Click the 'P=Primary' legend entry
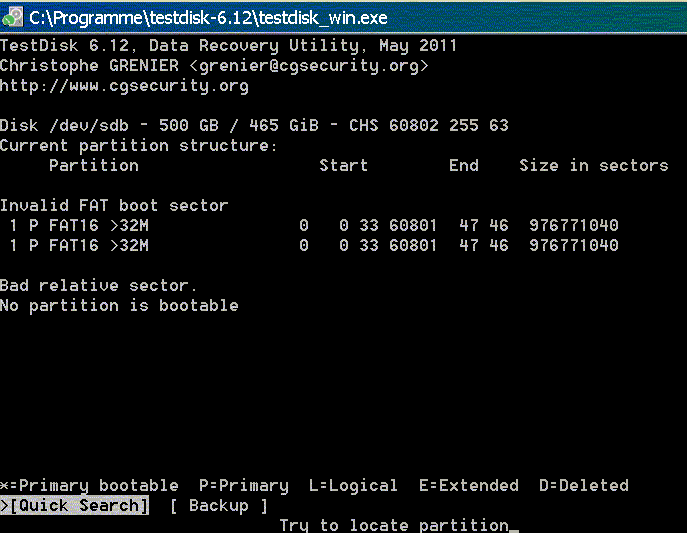 pyautogui.click(x=244, y=485)
